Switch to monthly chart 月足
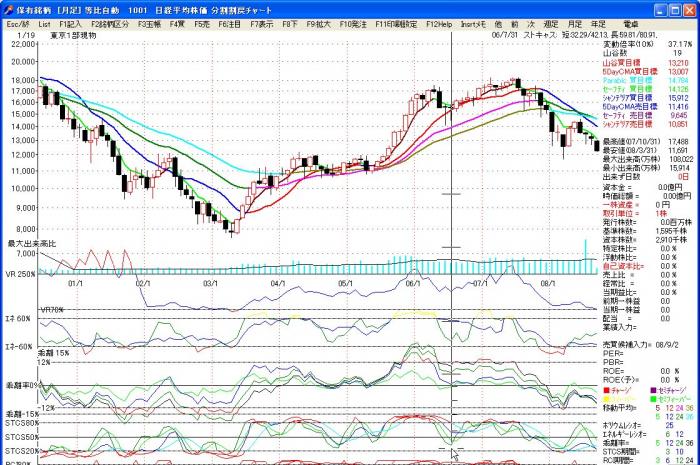This screenshot has width=700, height=465. [575, 24]
